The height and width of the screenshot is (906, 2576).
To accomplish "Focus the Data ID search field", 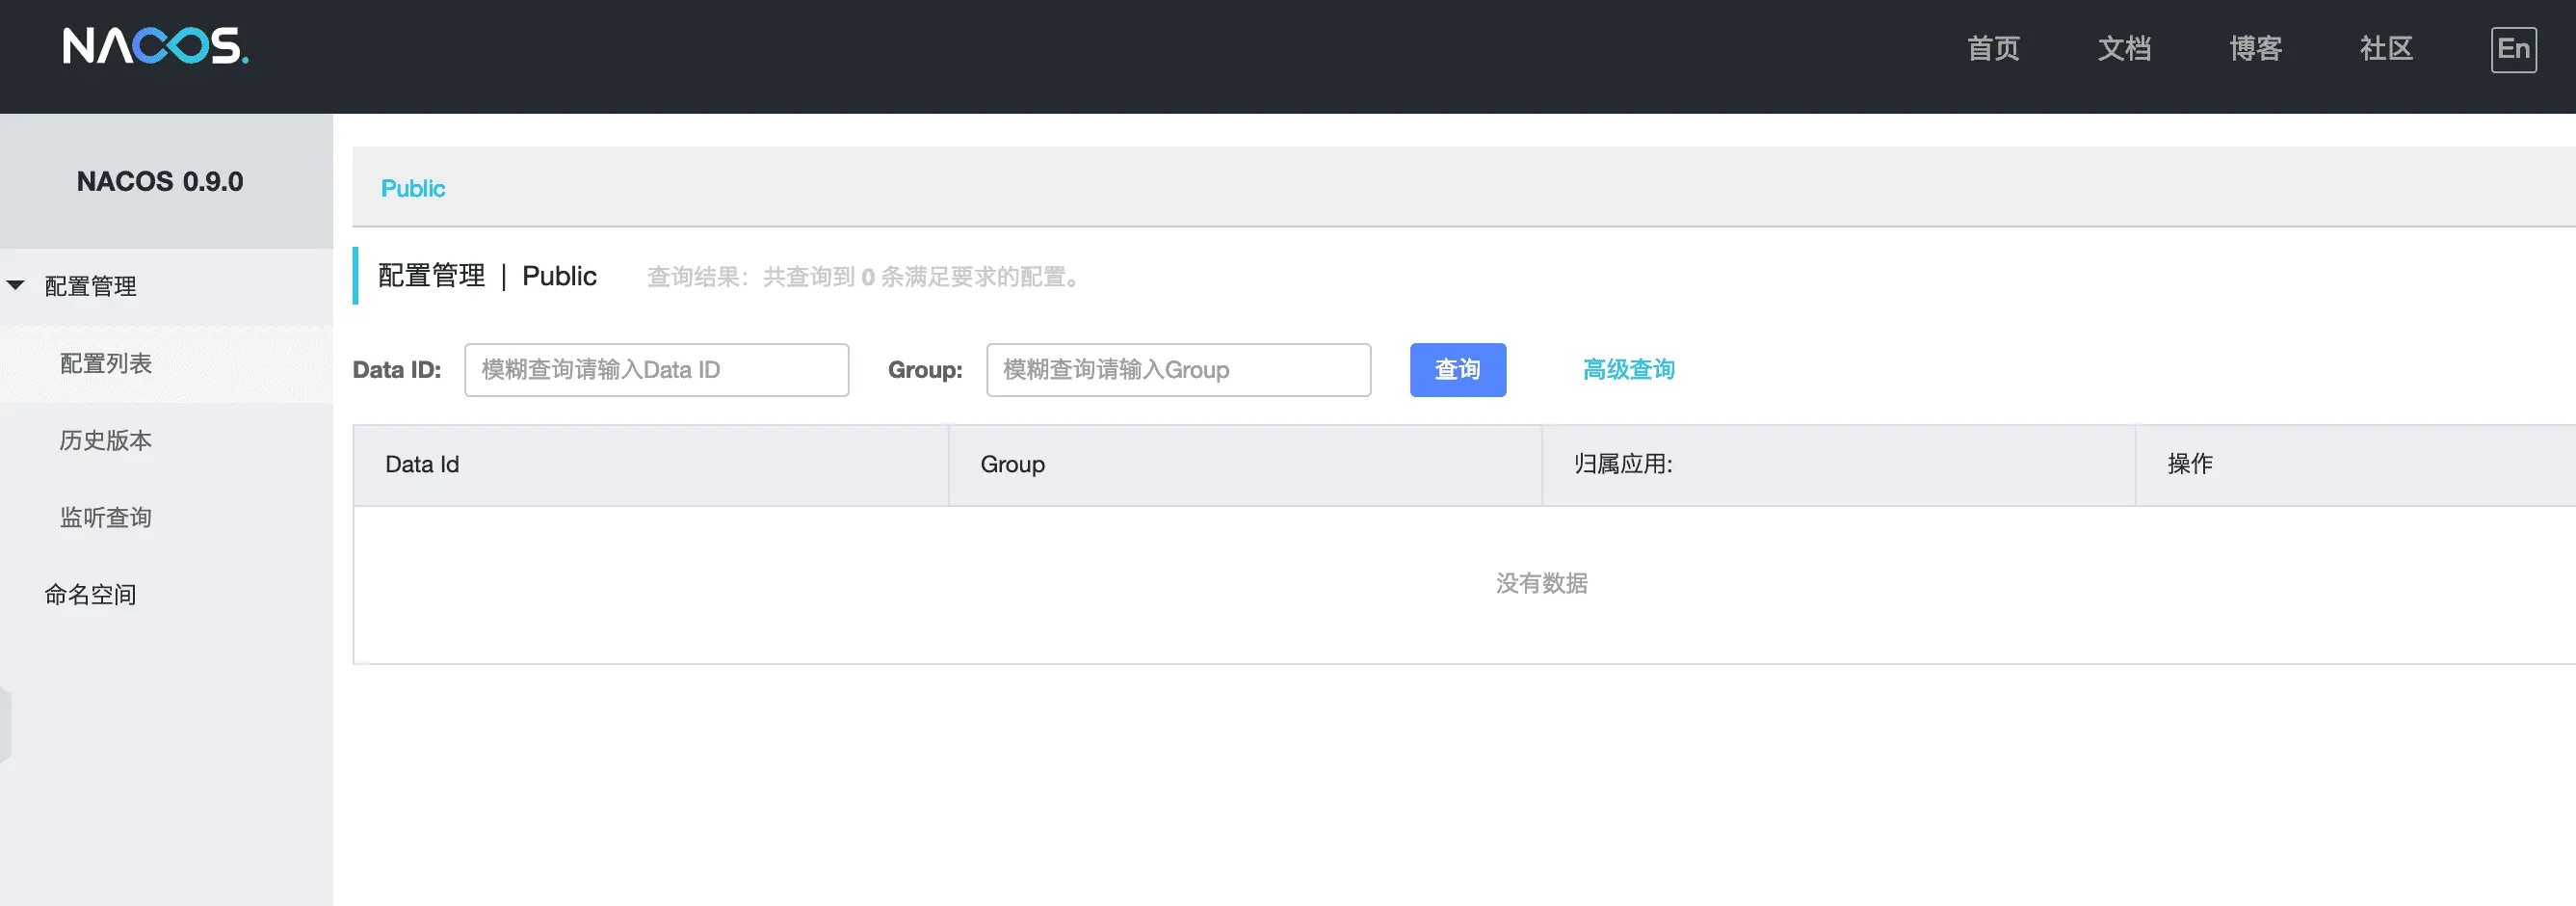I will tap(656, 370).
